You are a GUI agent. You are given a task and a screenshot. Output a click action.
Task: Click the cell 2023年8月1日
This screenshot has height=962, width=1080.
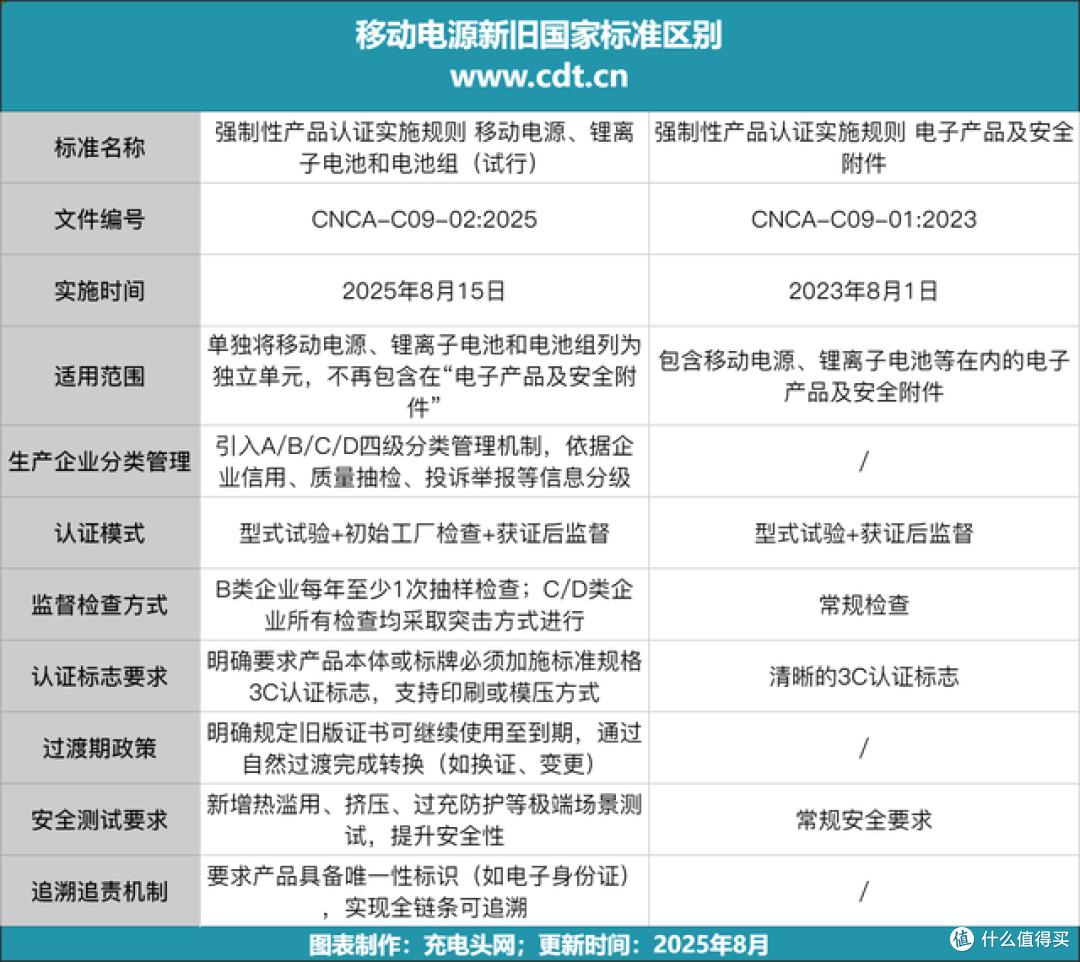coord(864,291)
